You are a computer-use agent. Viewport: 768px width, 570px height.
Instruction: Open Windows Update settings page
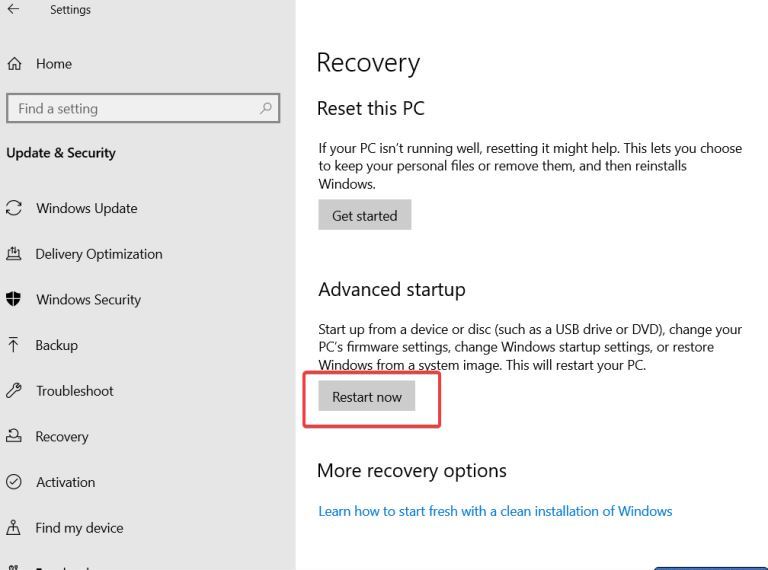point(87,208)
